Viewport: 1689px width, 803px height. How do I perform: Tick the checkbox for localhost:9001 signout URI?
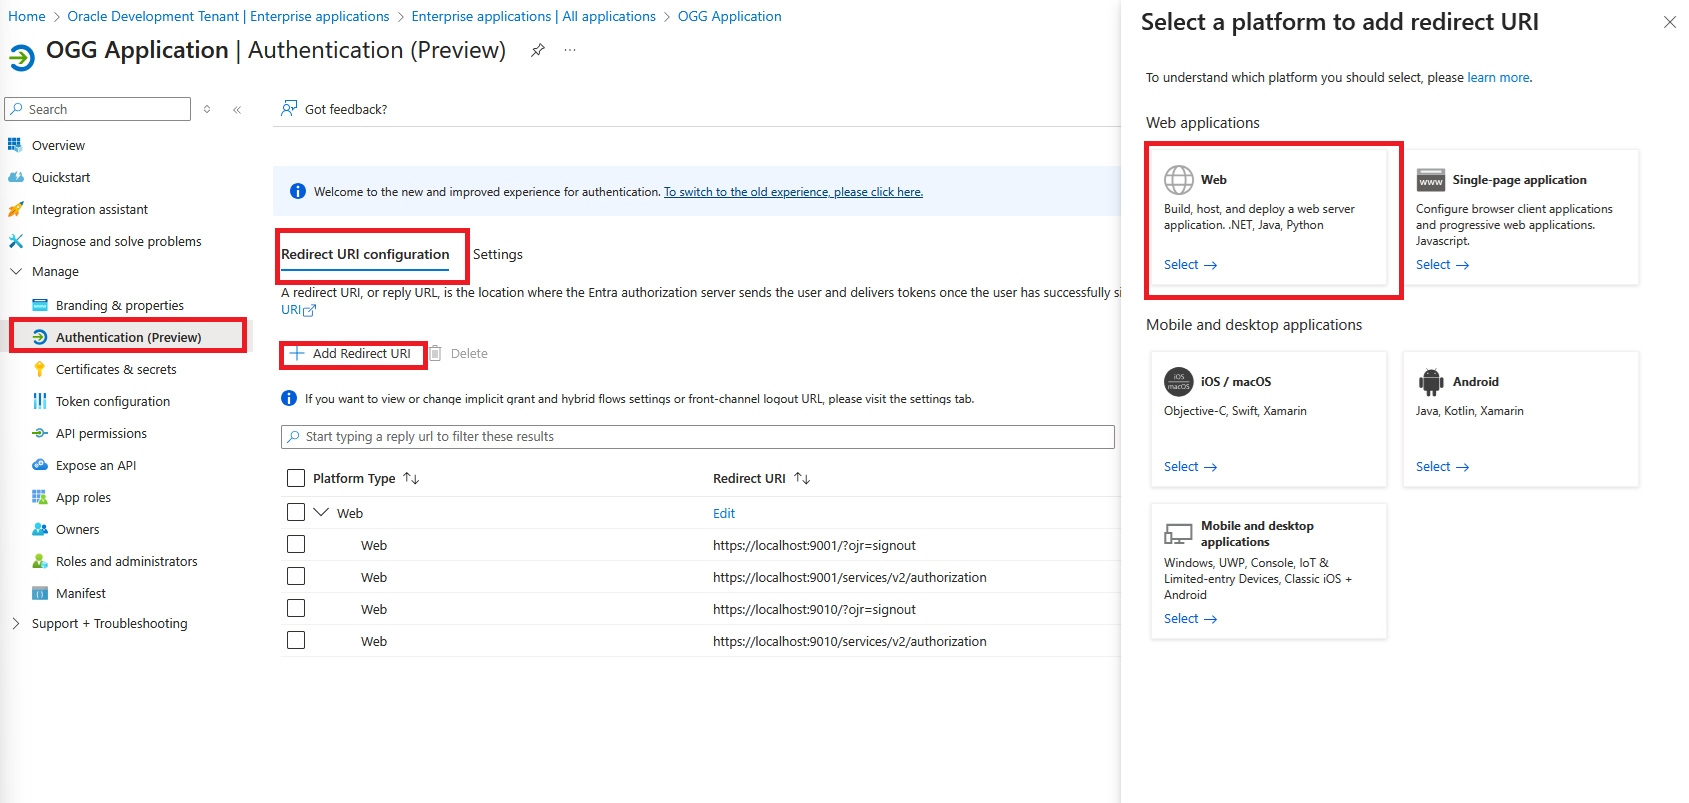(296, 545)
